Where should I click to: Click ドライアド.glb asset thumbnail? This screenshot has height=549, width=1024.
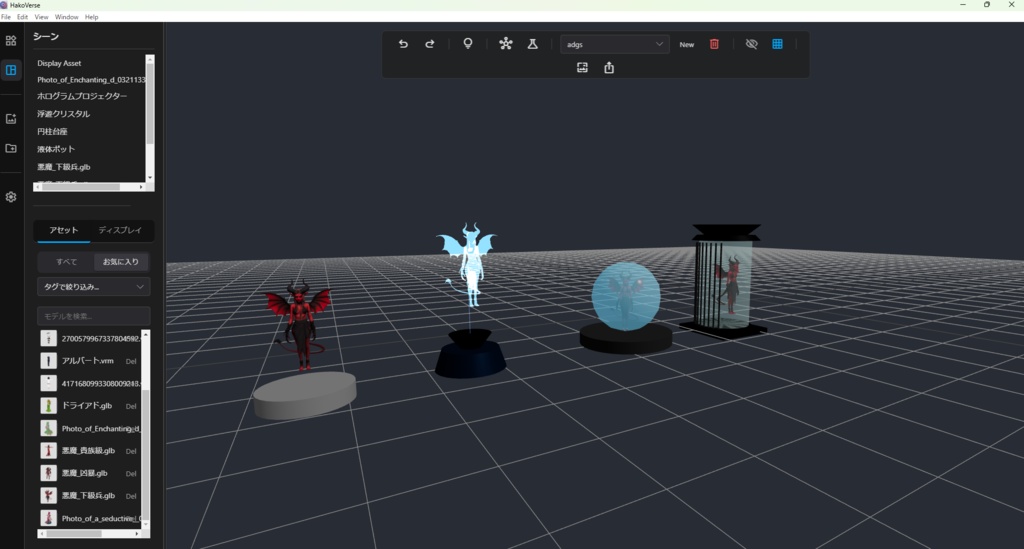click(48, 405)
